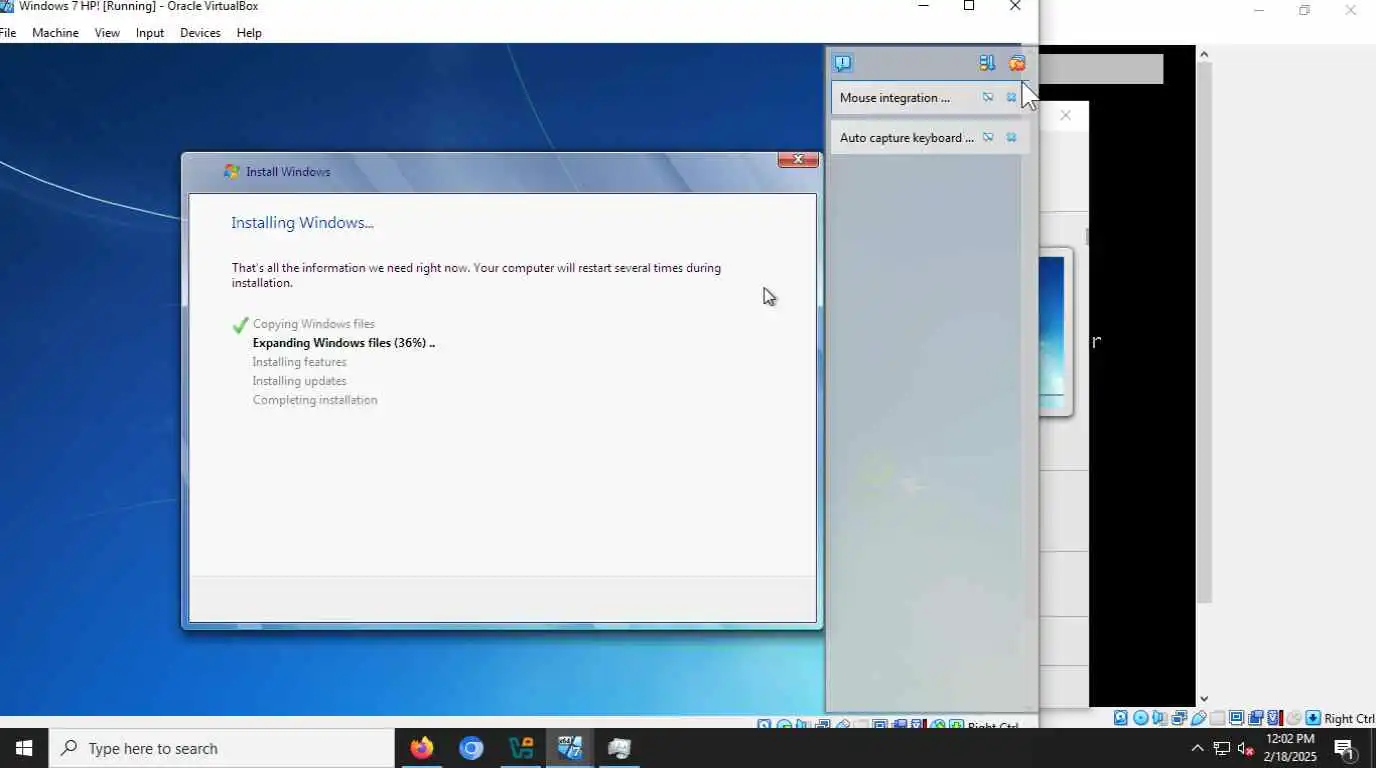This screenshot has width=1376, height=768.
Task: Close the inner panel with the X in the background window
Action: tap(1065, 115)
